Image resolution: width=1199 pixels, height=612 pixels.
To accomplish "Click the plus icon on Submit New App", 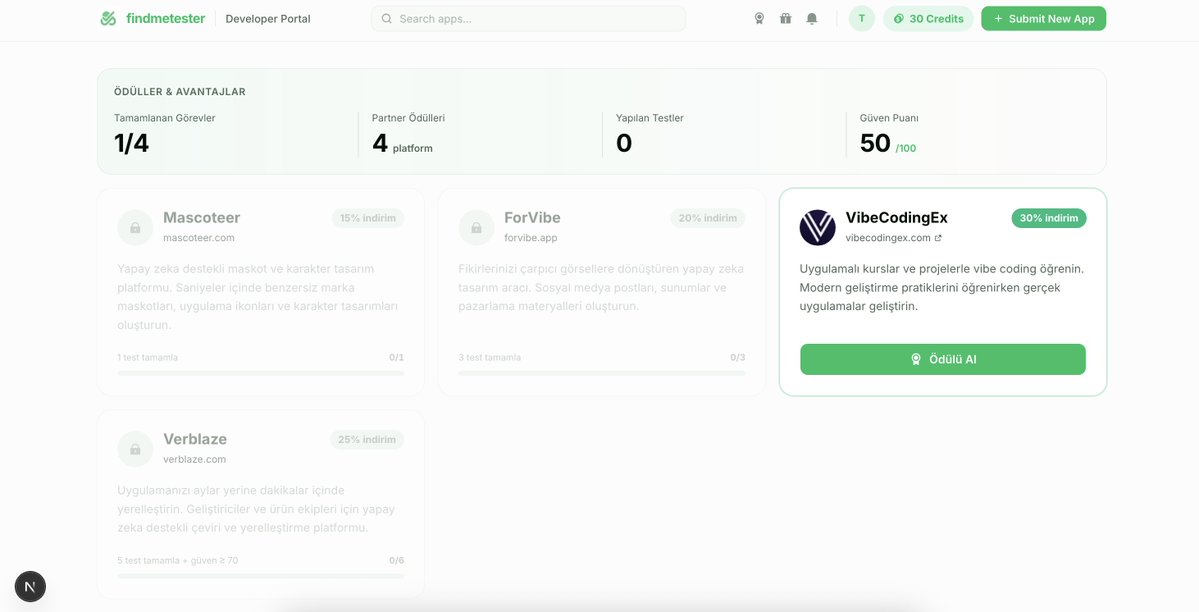I will pyautogui.click(x=998, y=18).
